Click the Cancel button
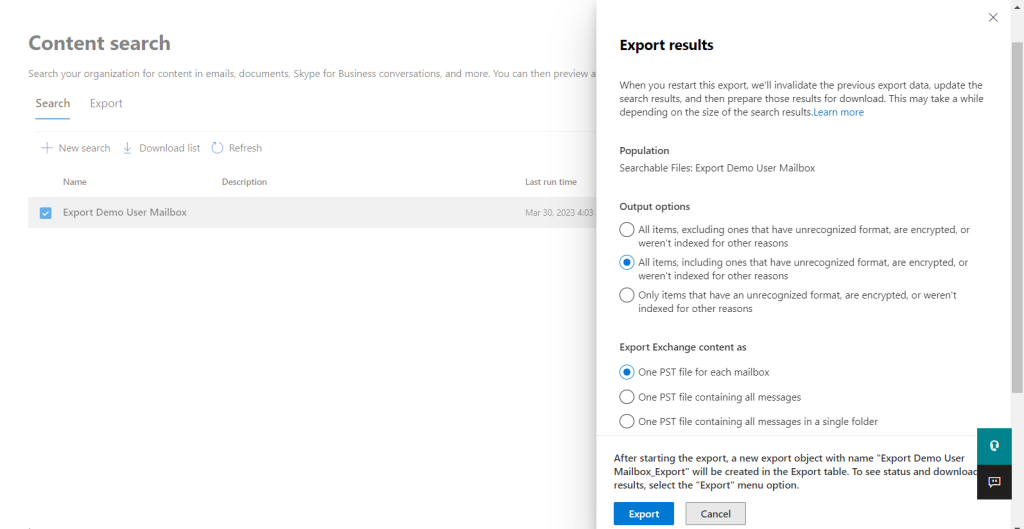1024x529 pixels. pos(715,514)
